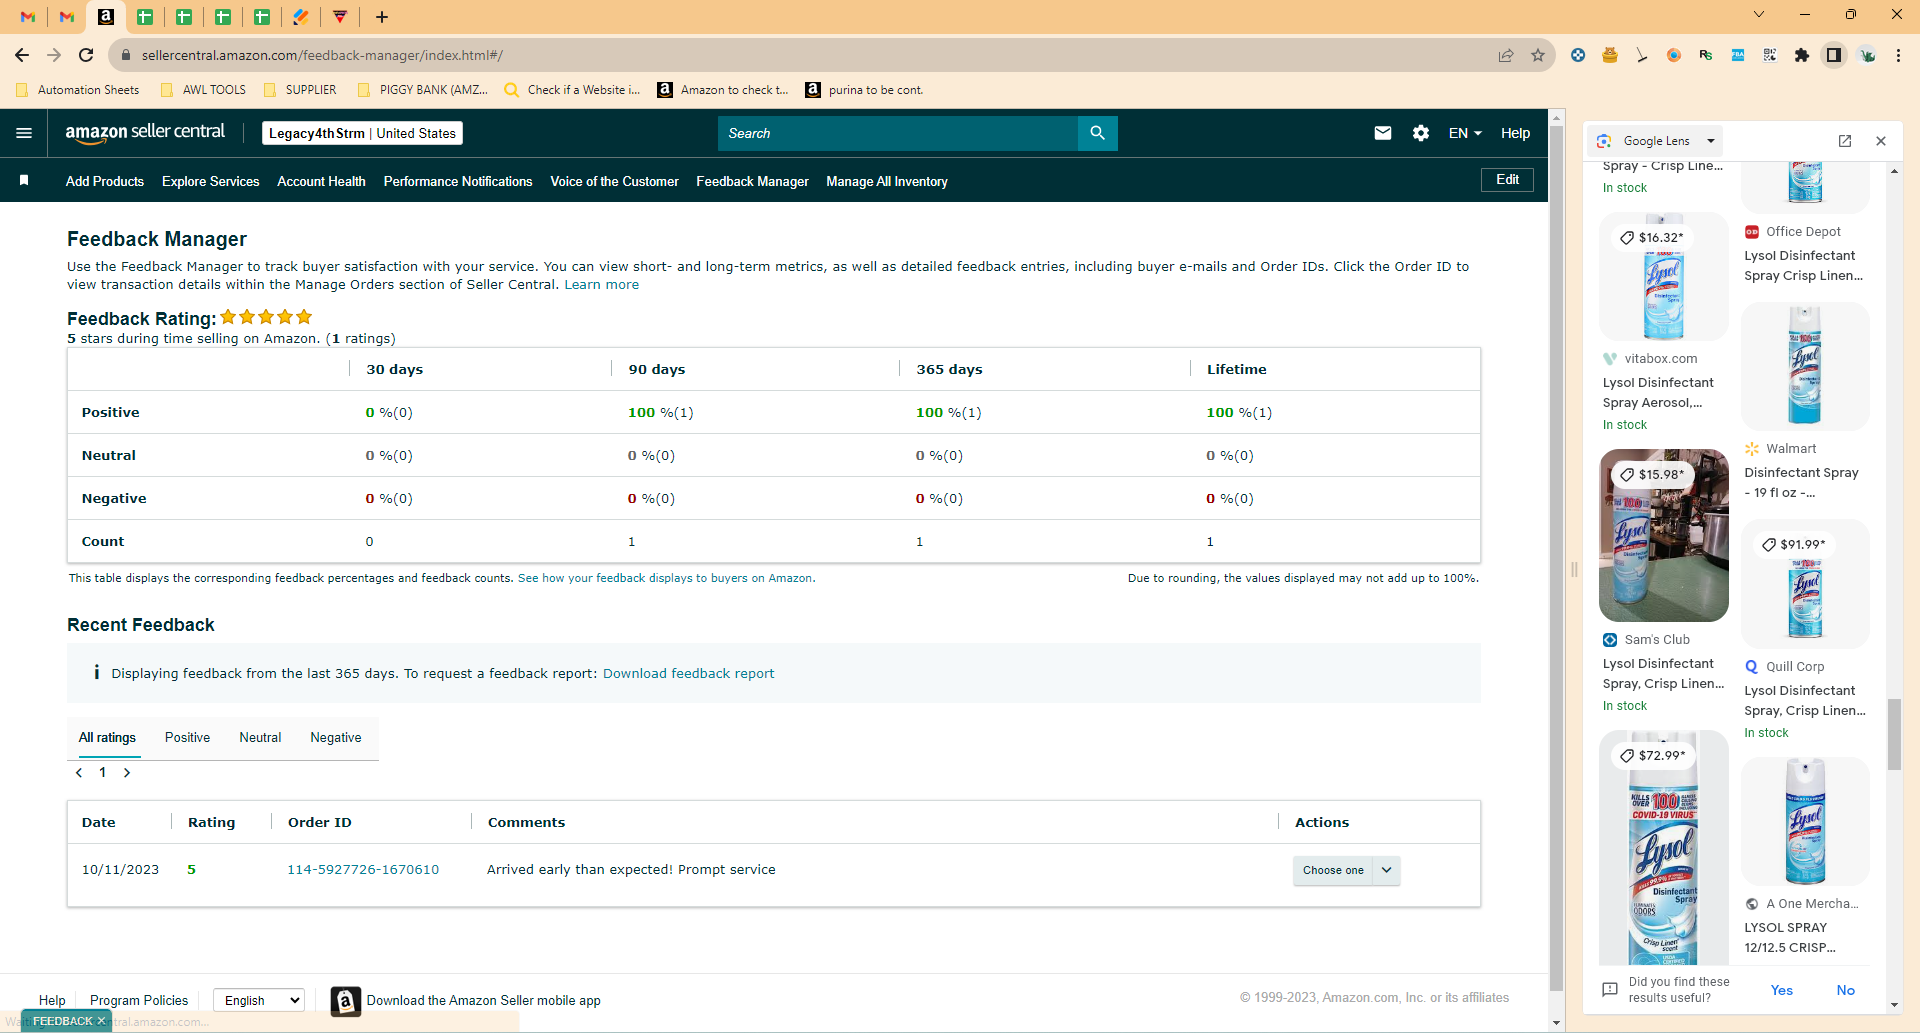The image size is (1920, 1033).
Task: Go back with the browser back arrow
Action: coord(22,55)
